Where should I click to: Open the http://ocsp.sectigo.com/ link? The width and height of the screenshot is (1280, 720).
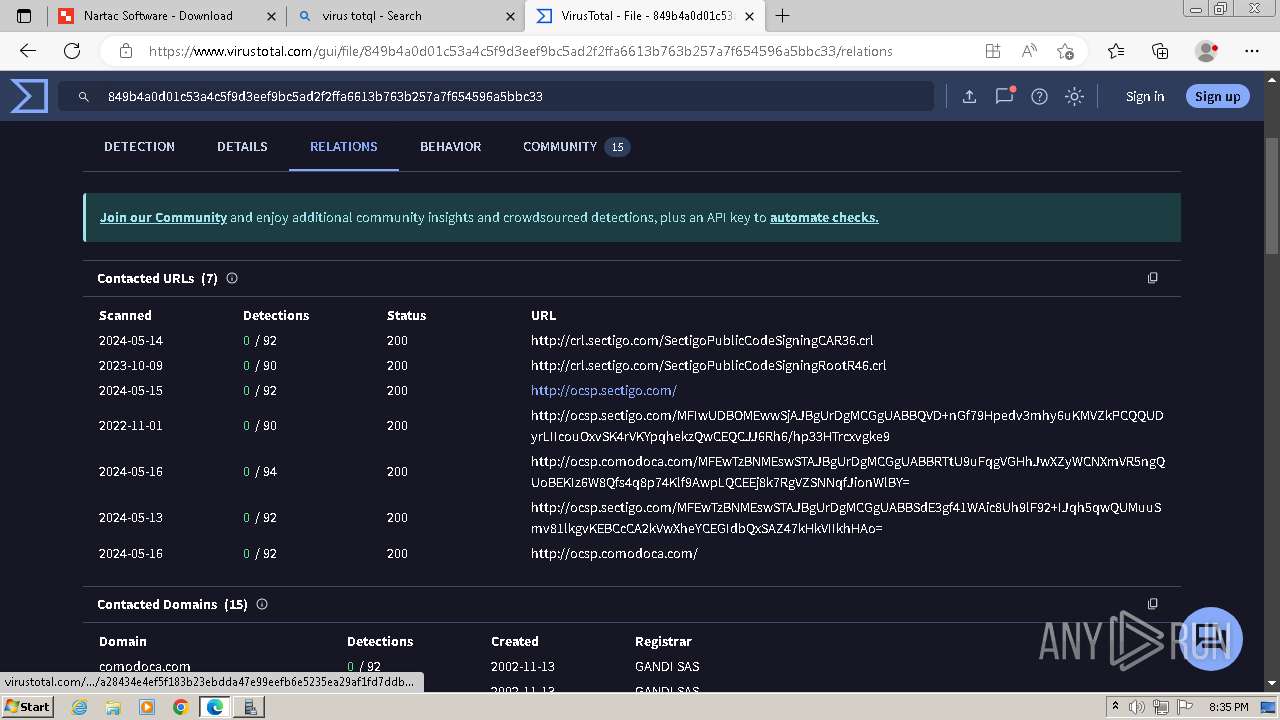tap(604, 391)
